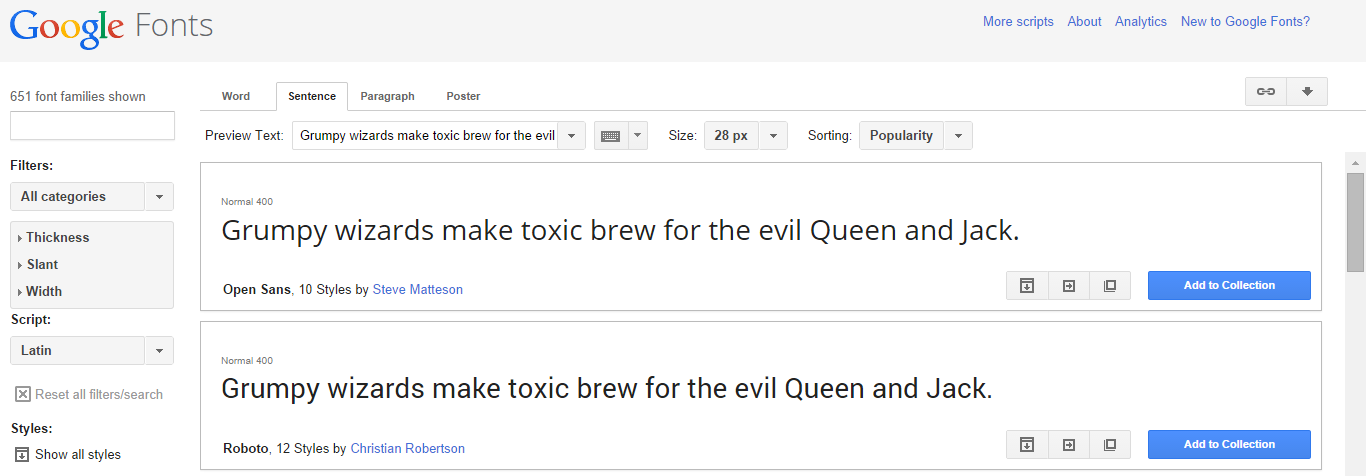Click the Preview Text input field
Image resolution: width=1366 pixels, height=476 pixels.
click(x=425, y=136)
